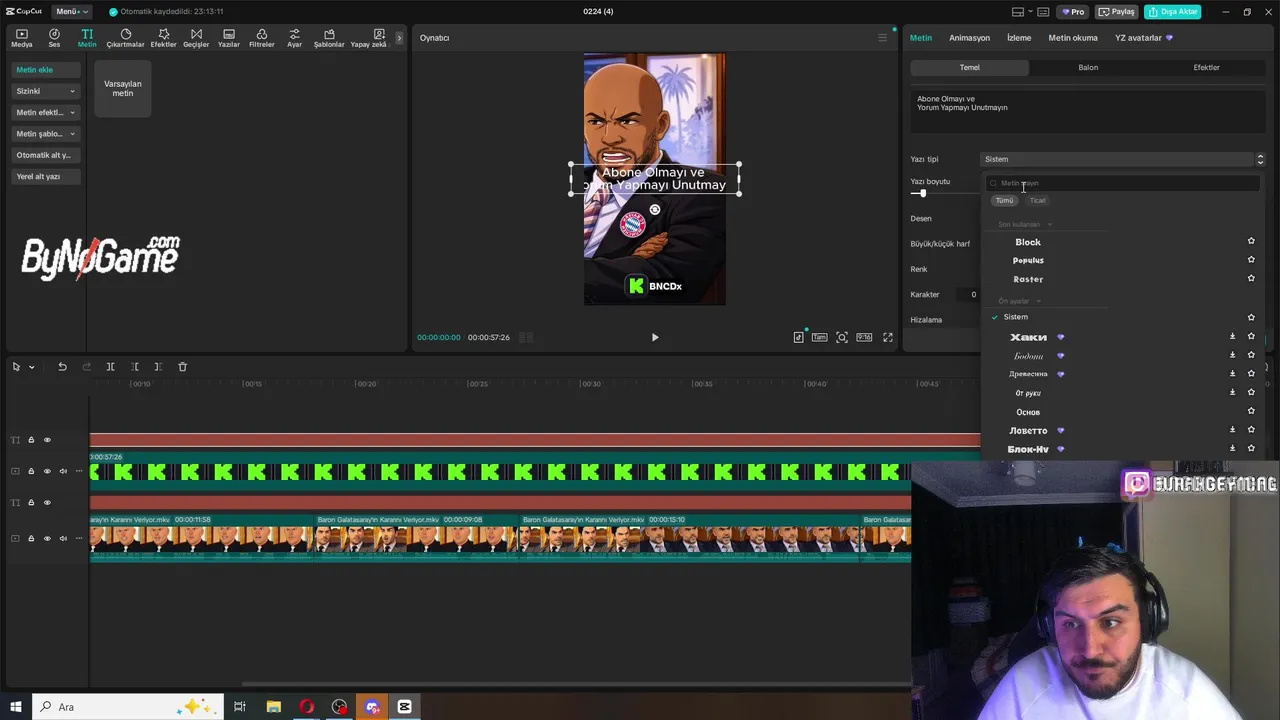
Task: Lock the top text track
Action: tap(31, 440)
